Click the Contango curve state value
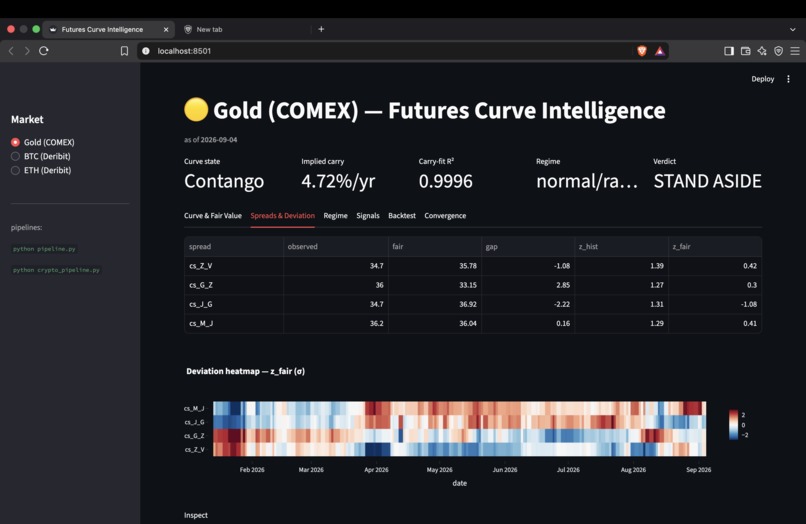This screenshot has width=806, height=524. tap(224, 181)
